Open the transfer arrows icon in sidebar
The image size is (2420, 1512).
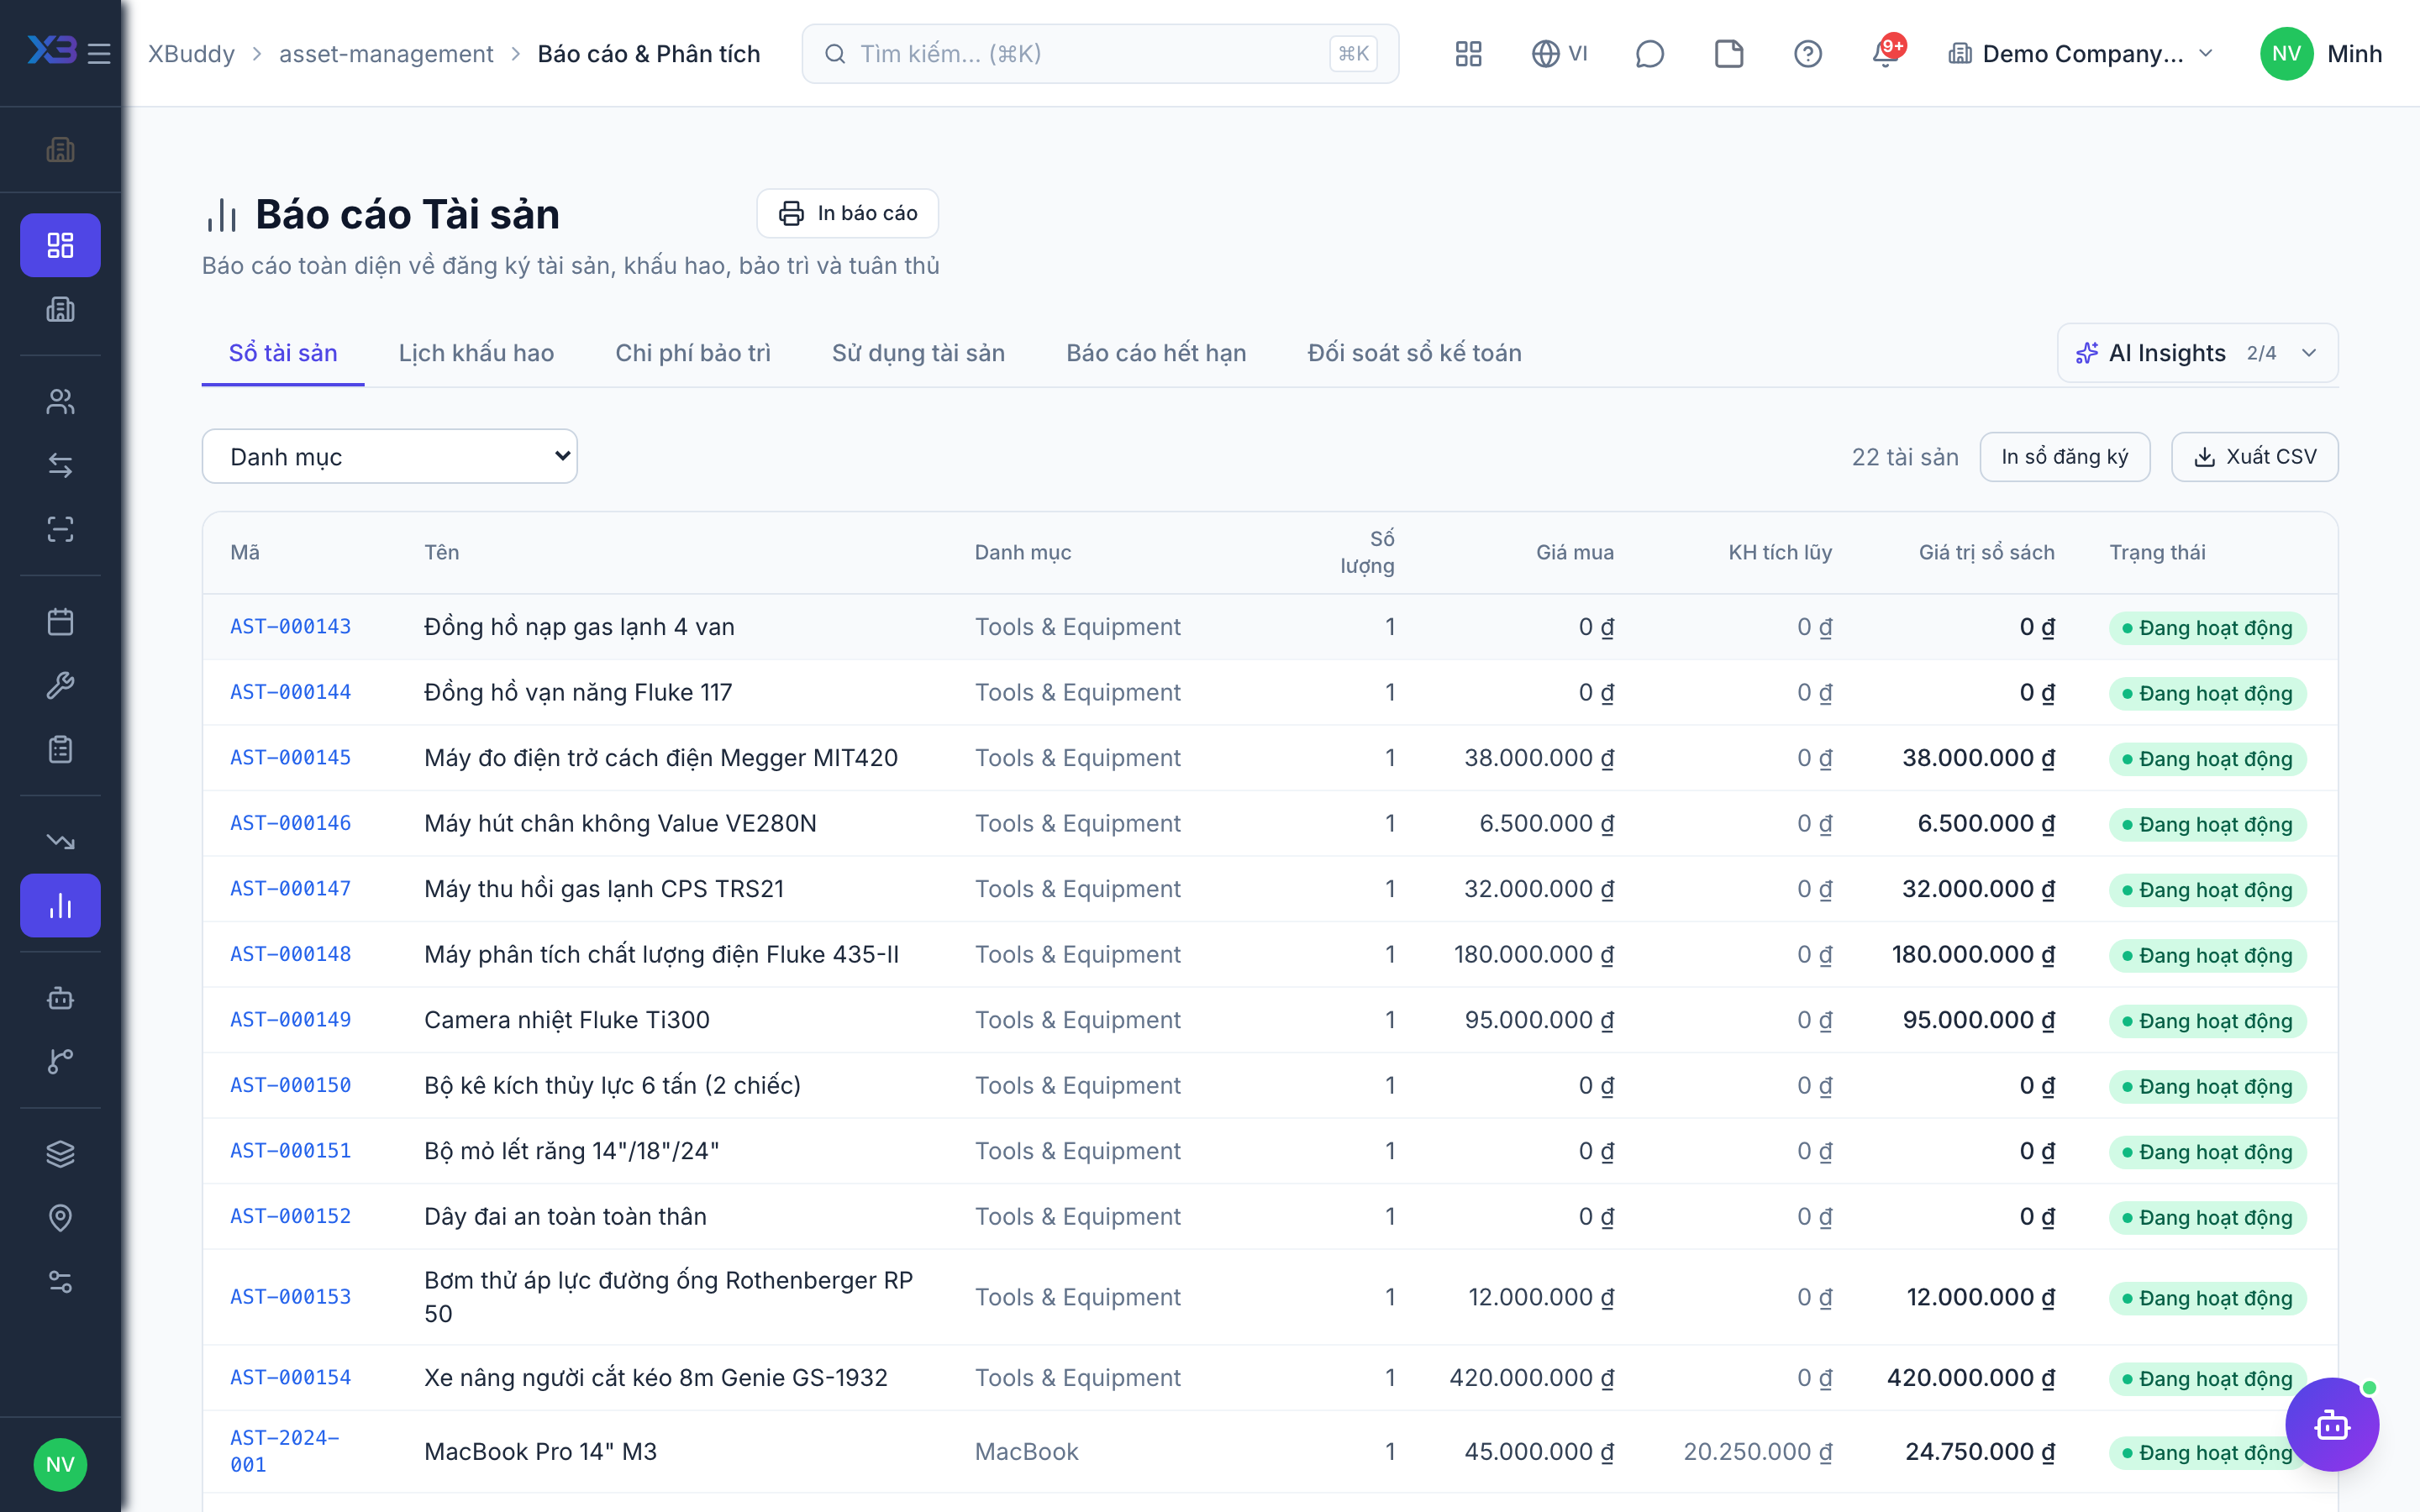(x=60, y=465)
